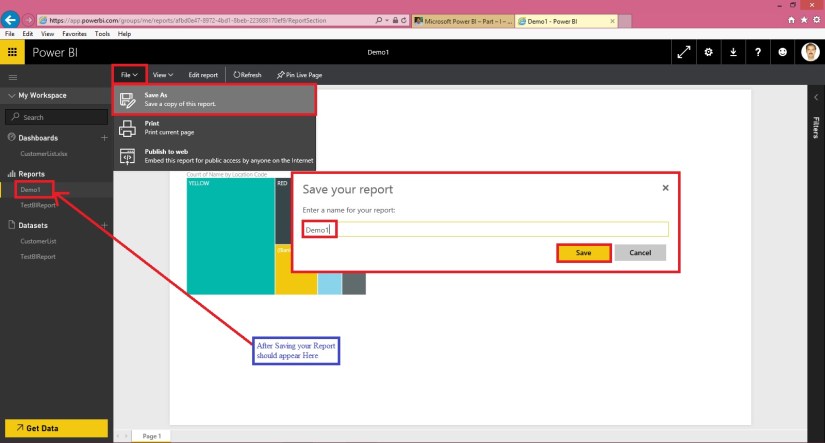
Task: Open the help question mark icon
Action: pos(758,52)
